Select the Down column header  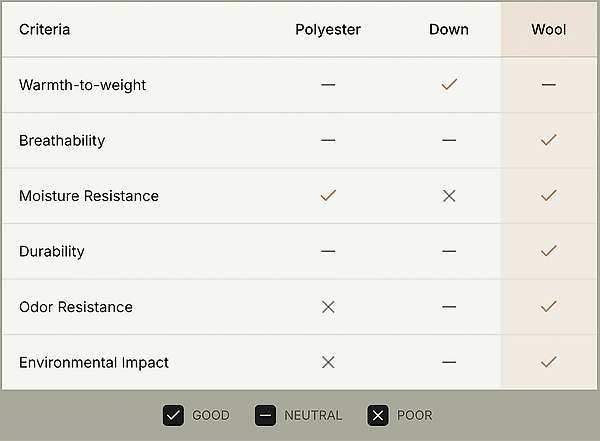pos(448,29)
